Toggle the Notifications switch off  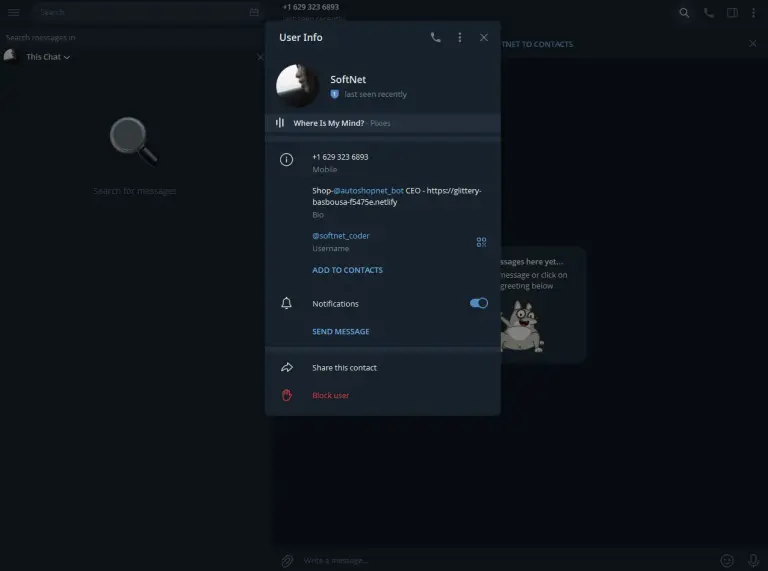(479, 303)
